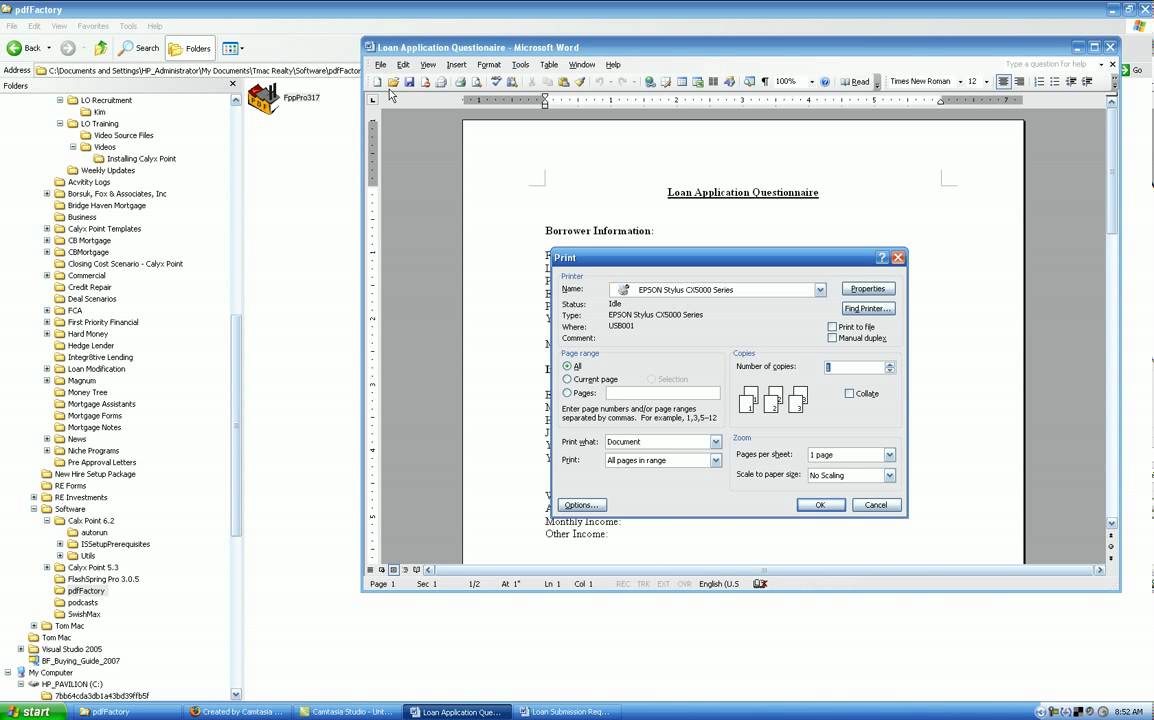The height and width of the screenshot is (720, 1154).
Task: Click the Cut scissors icon
Action: click(531, 82)
